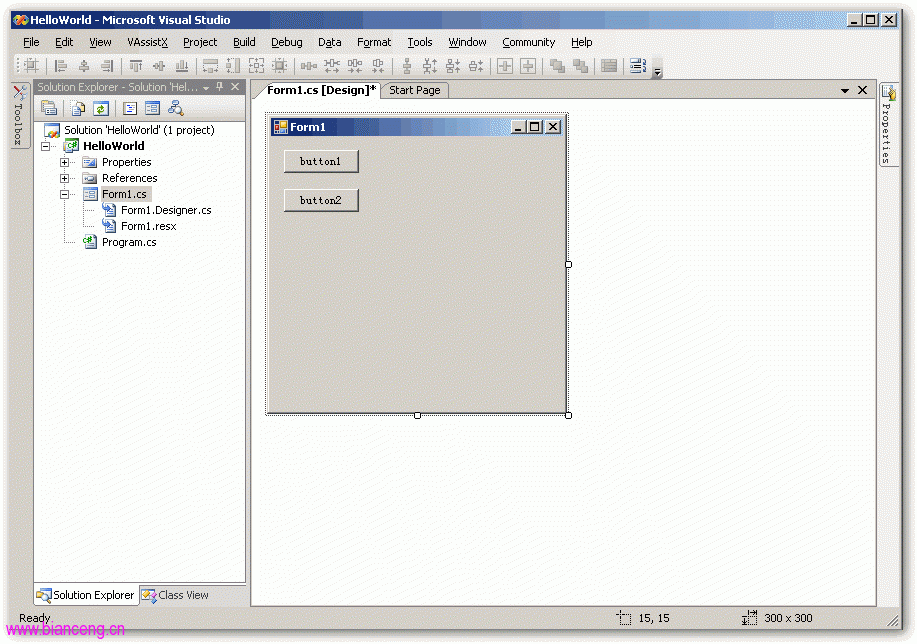Select button1 on the form designer
Screen dimensions: 917x644
coord(321,161)
